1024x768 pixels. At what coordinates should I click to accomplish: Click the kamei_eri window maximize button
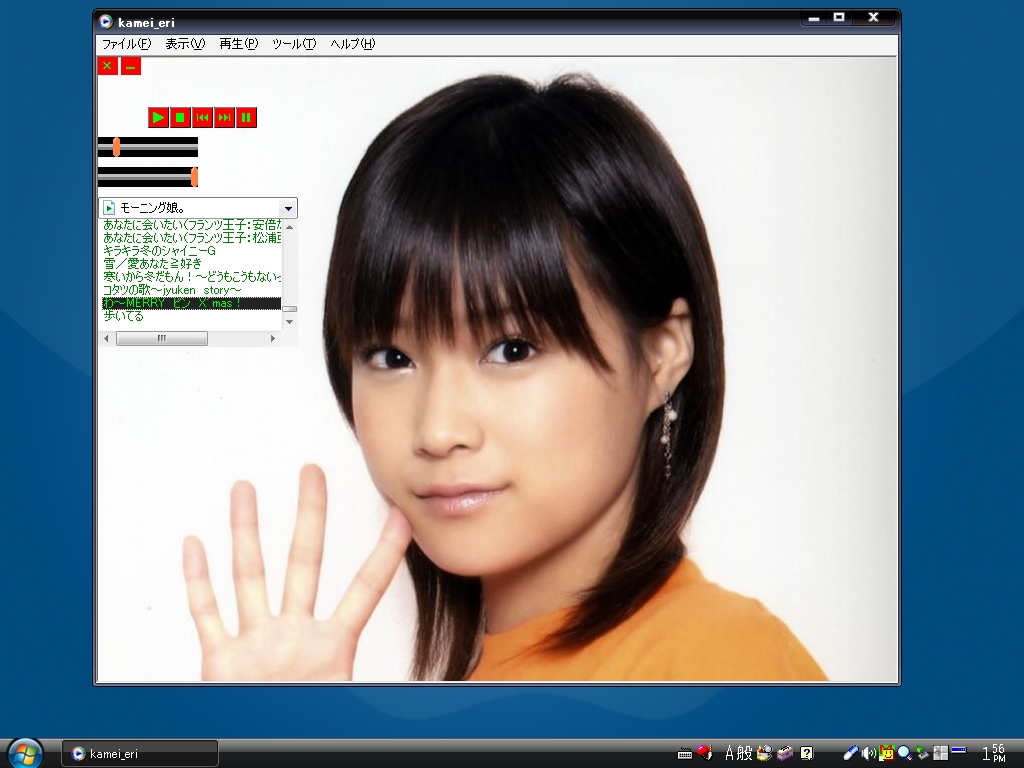click(839, 18)
